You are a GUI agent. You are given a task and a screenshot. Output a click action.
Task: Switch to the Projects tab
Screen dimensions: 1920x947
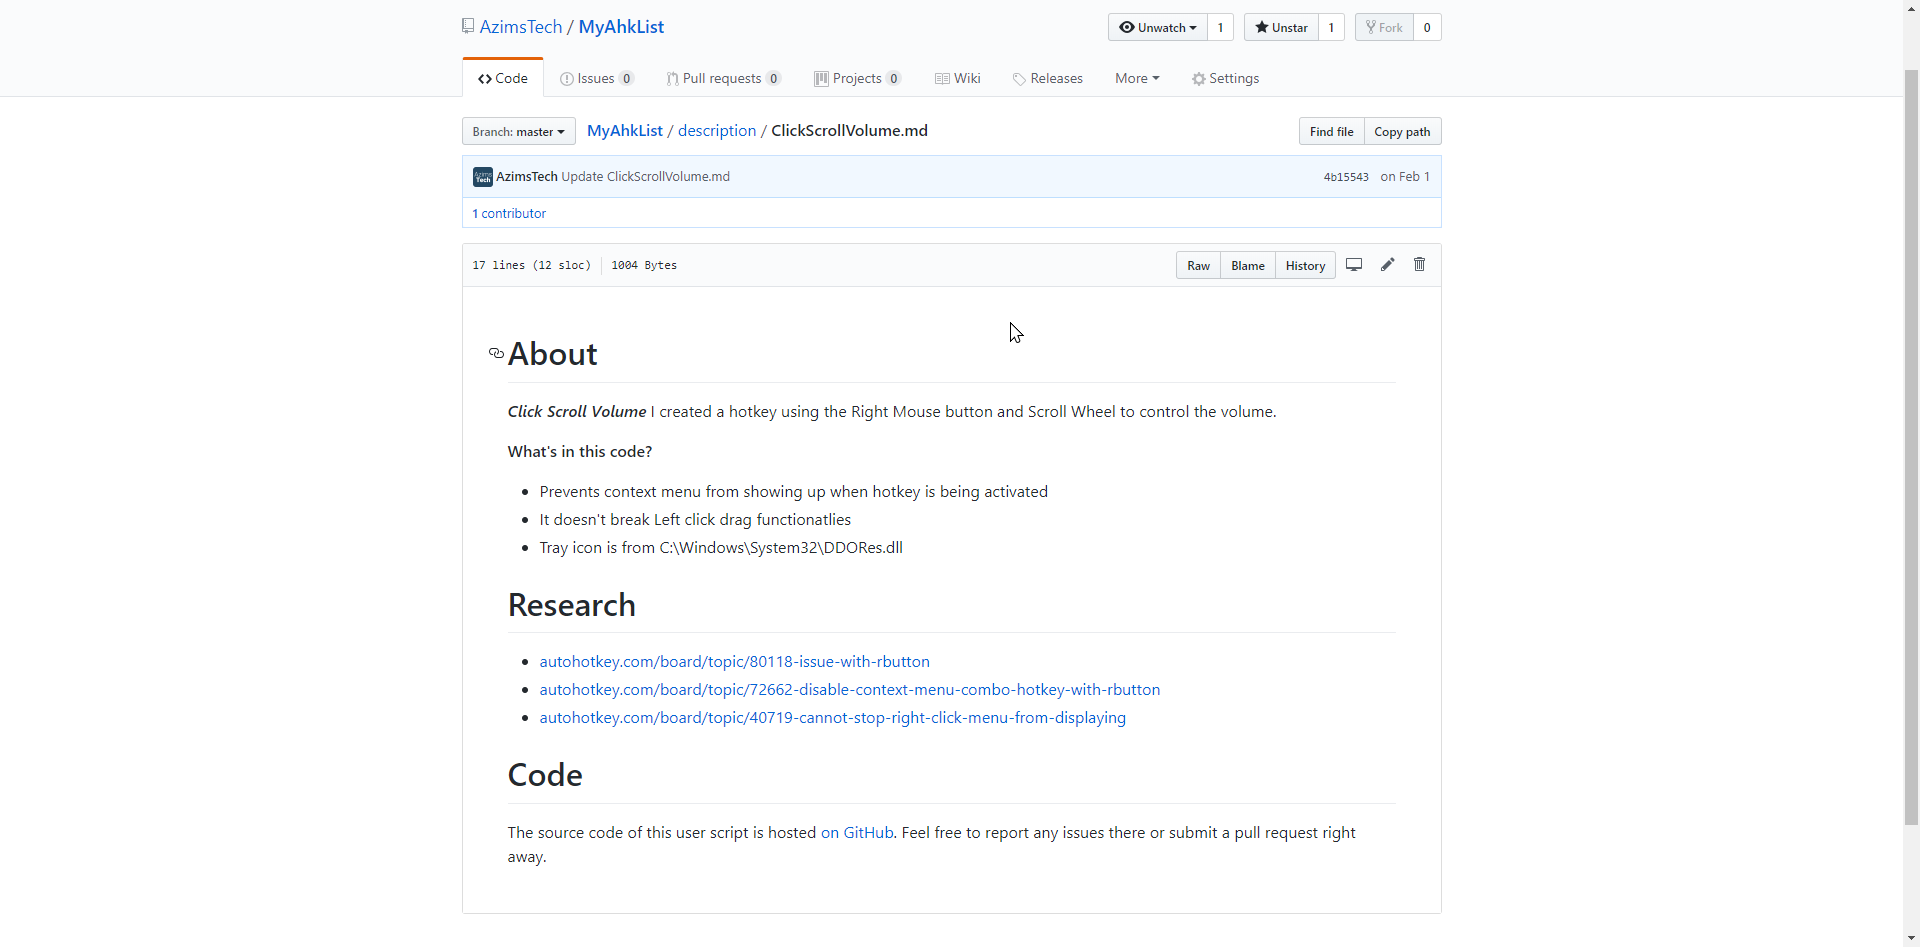tap(858, 78)
